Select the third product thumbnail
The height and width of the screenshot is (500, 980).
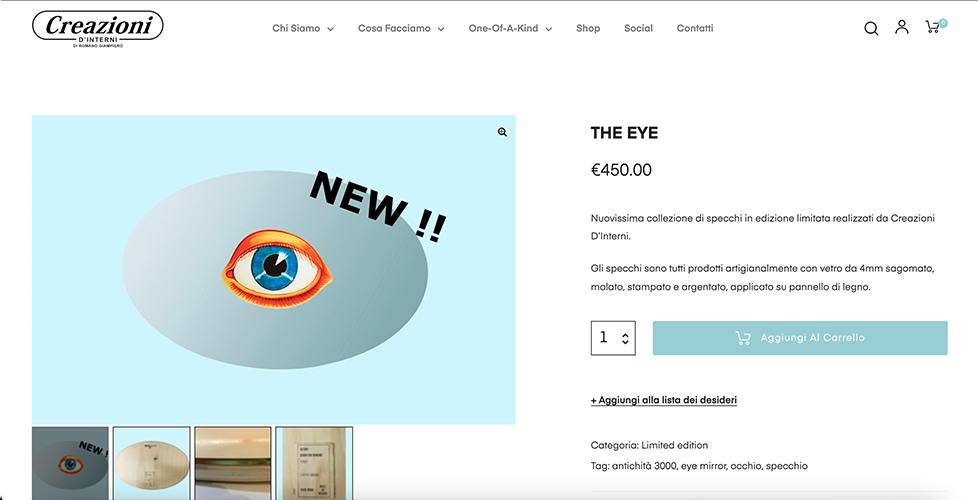(232, 463)
